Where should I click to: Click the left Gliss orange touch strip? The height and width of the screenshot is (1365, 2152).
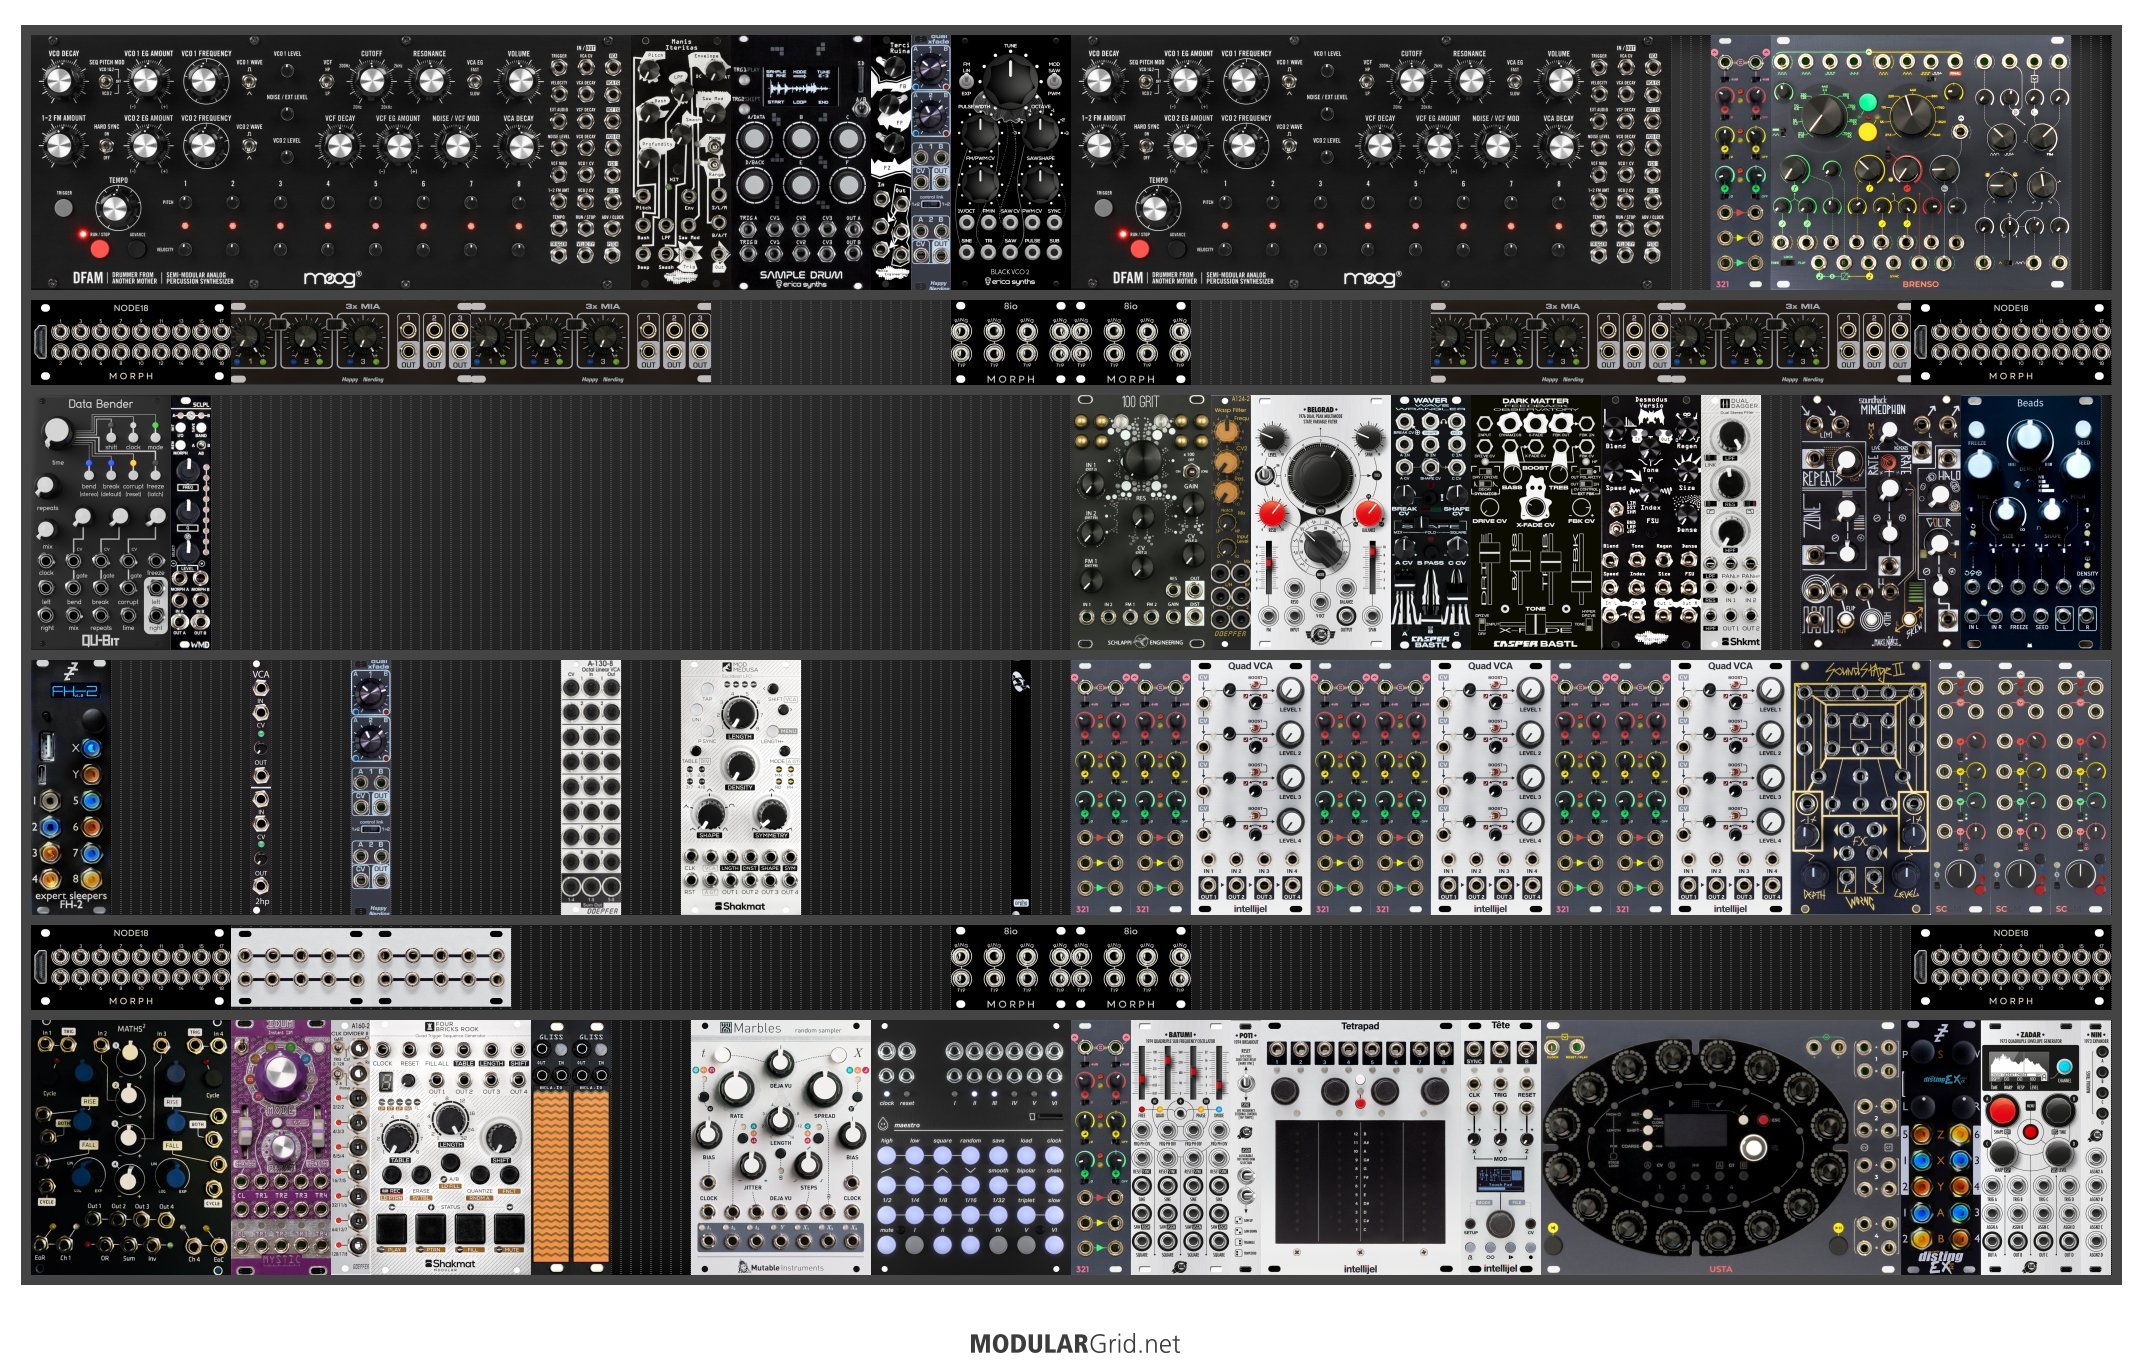[551, 1176]
